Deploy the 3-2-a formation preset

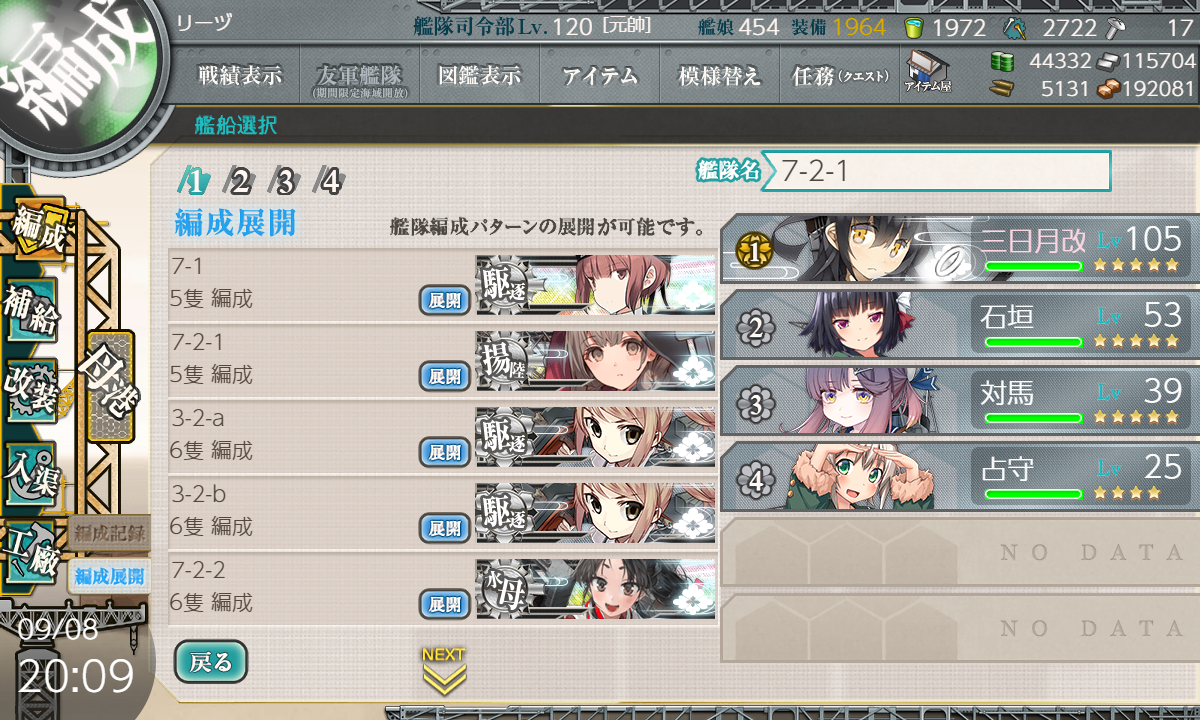point(445,452)
